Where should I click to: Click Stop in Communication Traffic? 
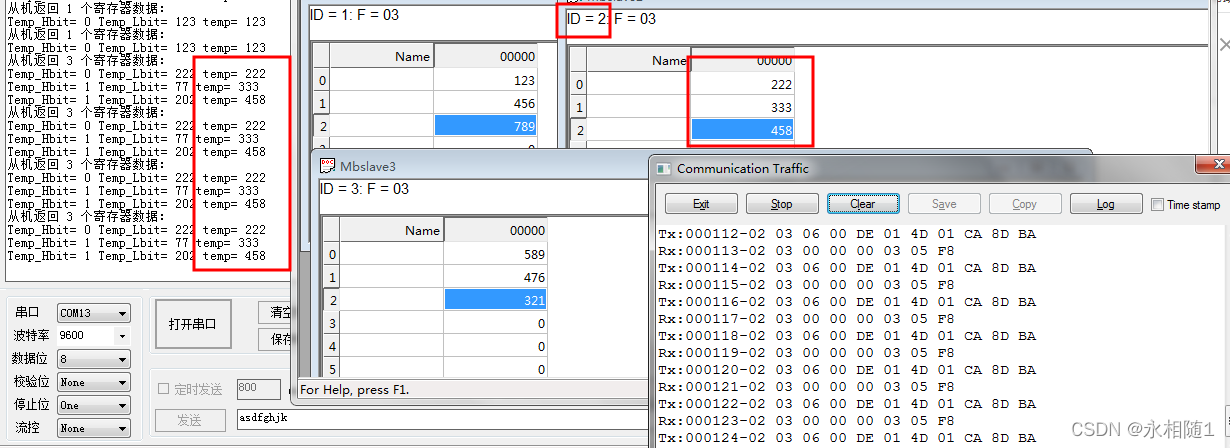click(x=782, y=204)
